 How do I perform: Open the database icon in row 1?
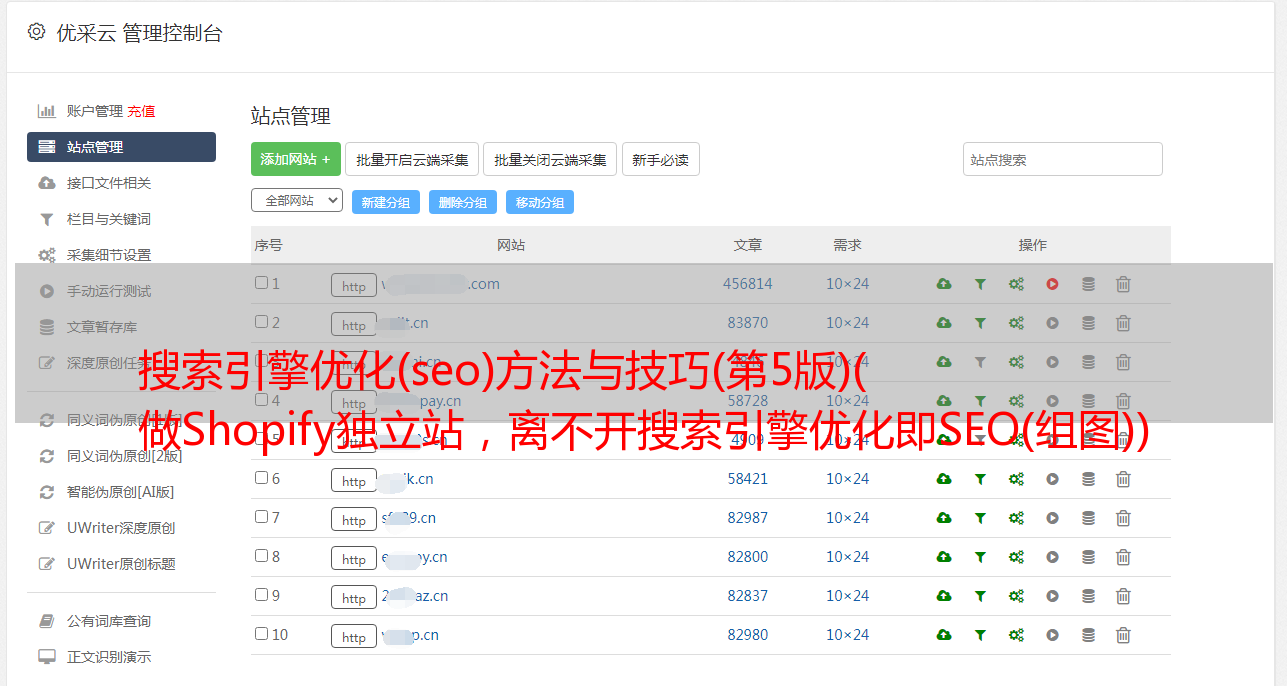(x=1088, y=284)
